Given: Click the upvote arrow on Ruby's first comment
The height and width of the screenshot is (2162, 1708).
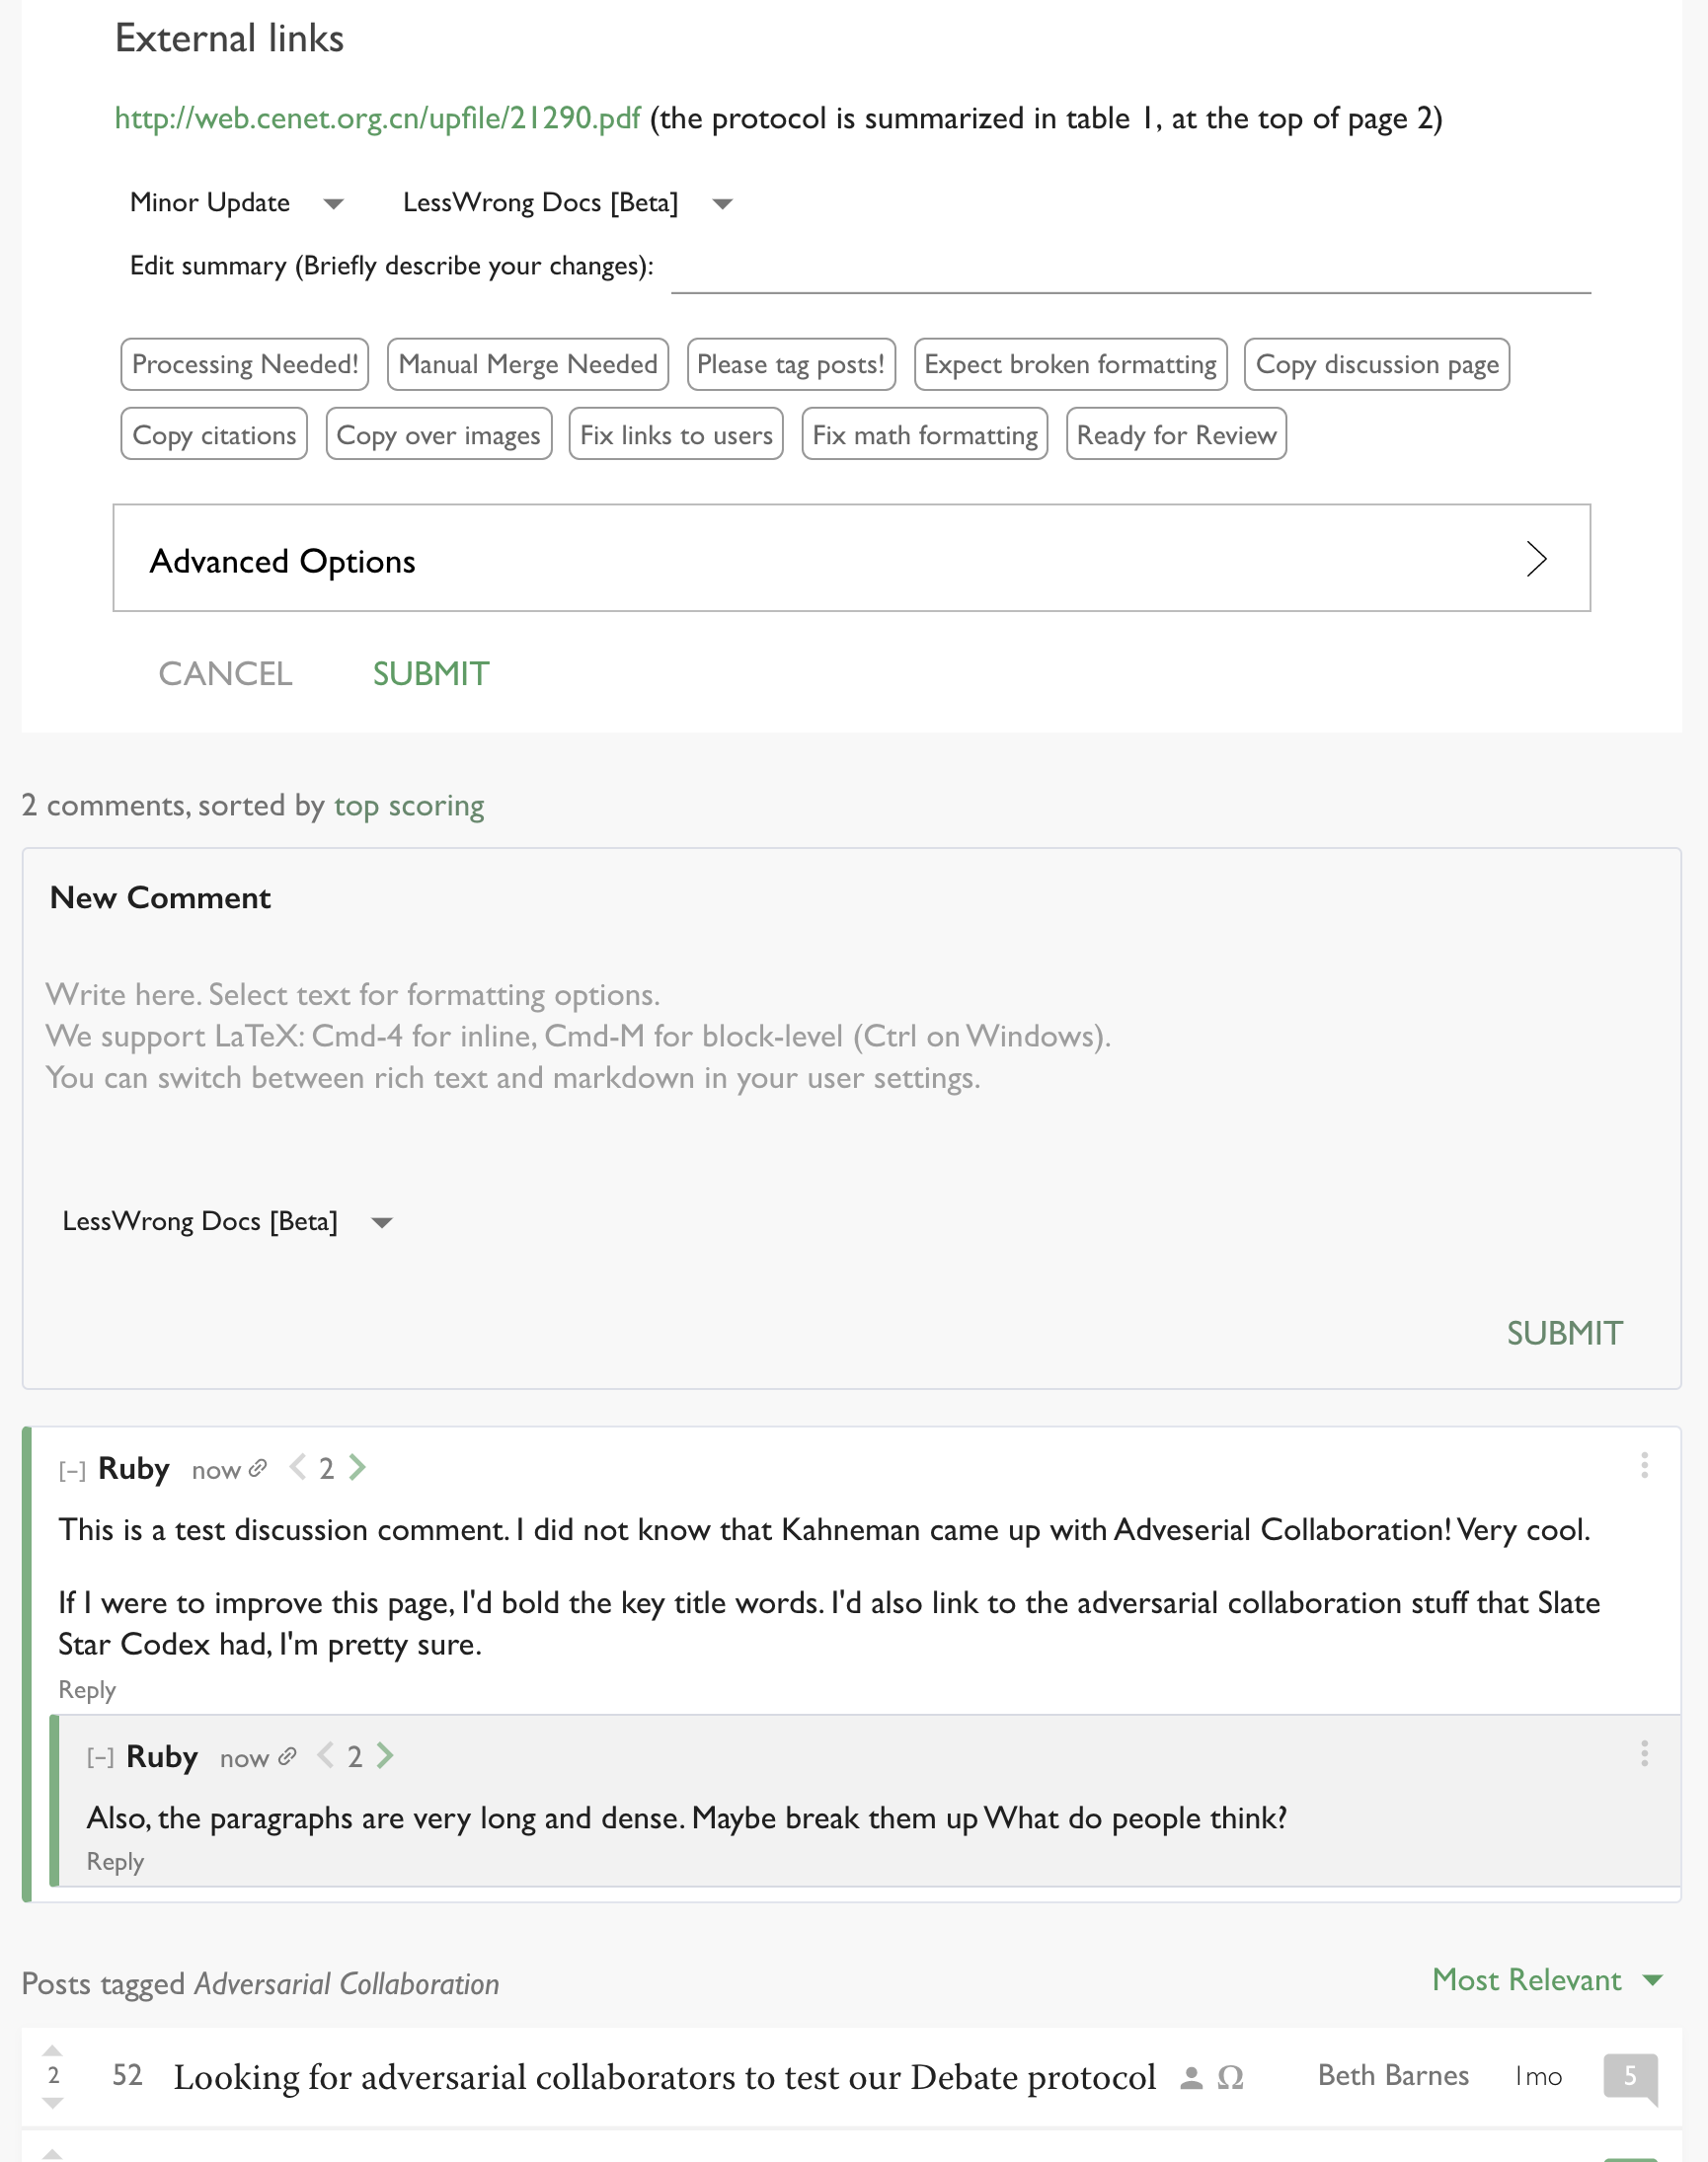Looking at the screenshot, I should tap(358, 1467).
